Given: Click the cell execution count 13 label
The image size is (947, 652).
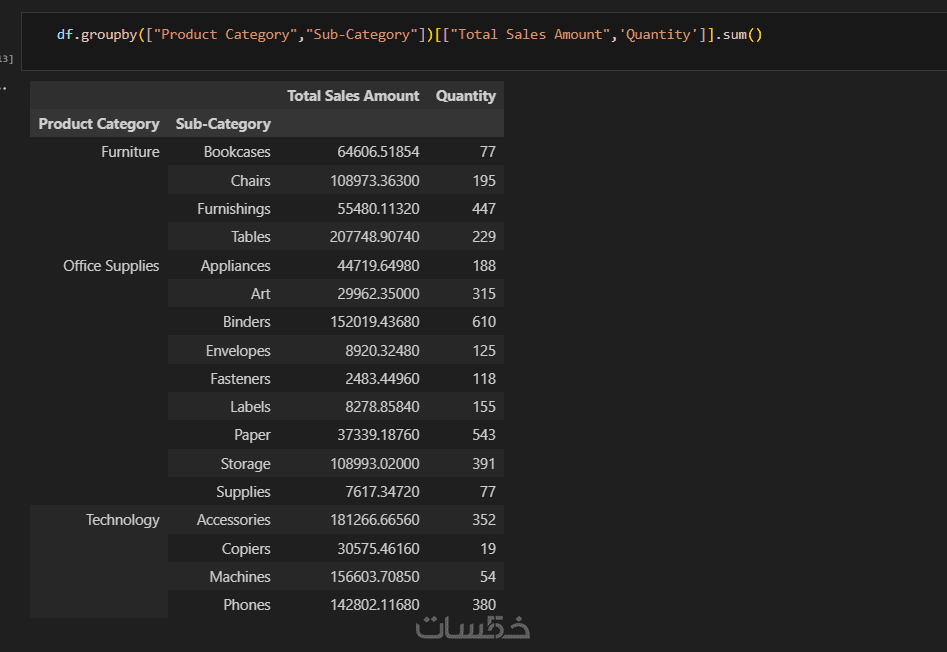Looking at the screenshot, I should tap(6, 60).
